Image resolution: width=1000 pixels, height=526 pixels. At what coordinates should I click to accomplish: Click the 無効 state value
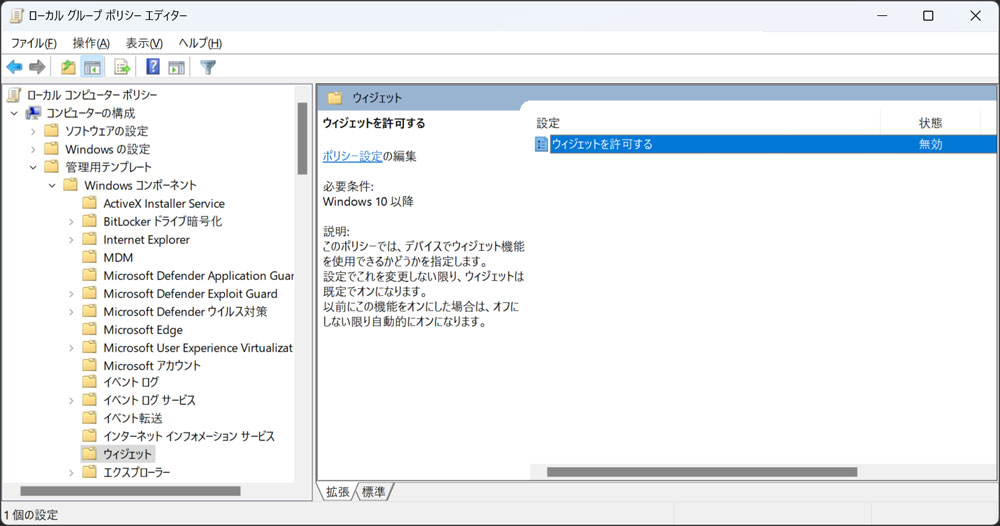930,144
